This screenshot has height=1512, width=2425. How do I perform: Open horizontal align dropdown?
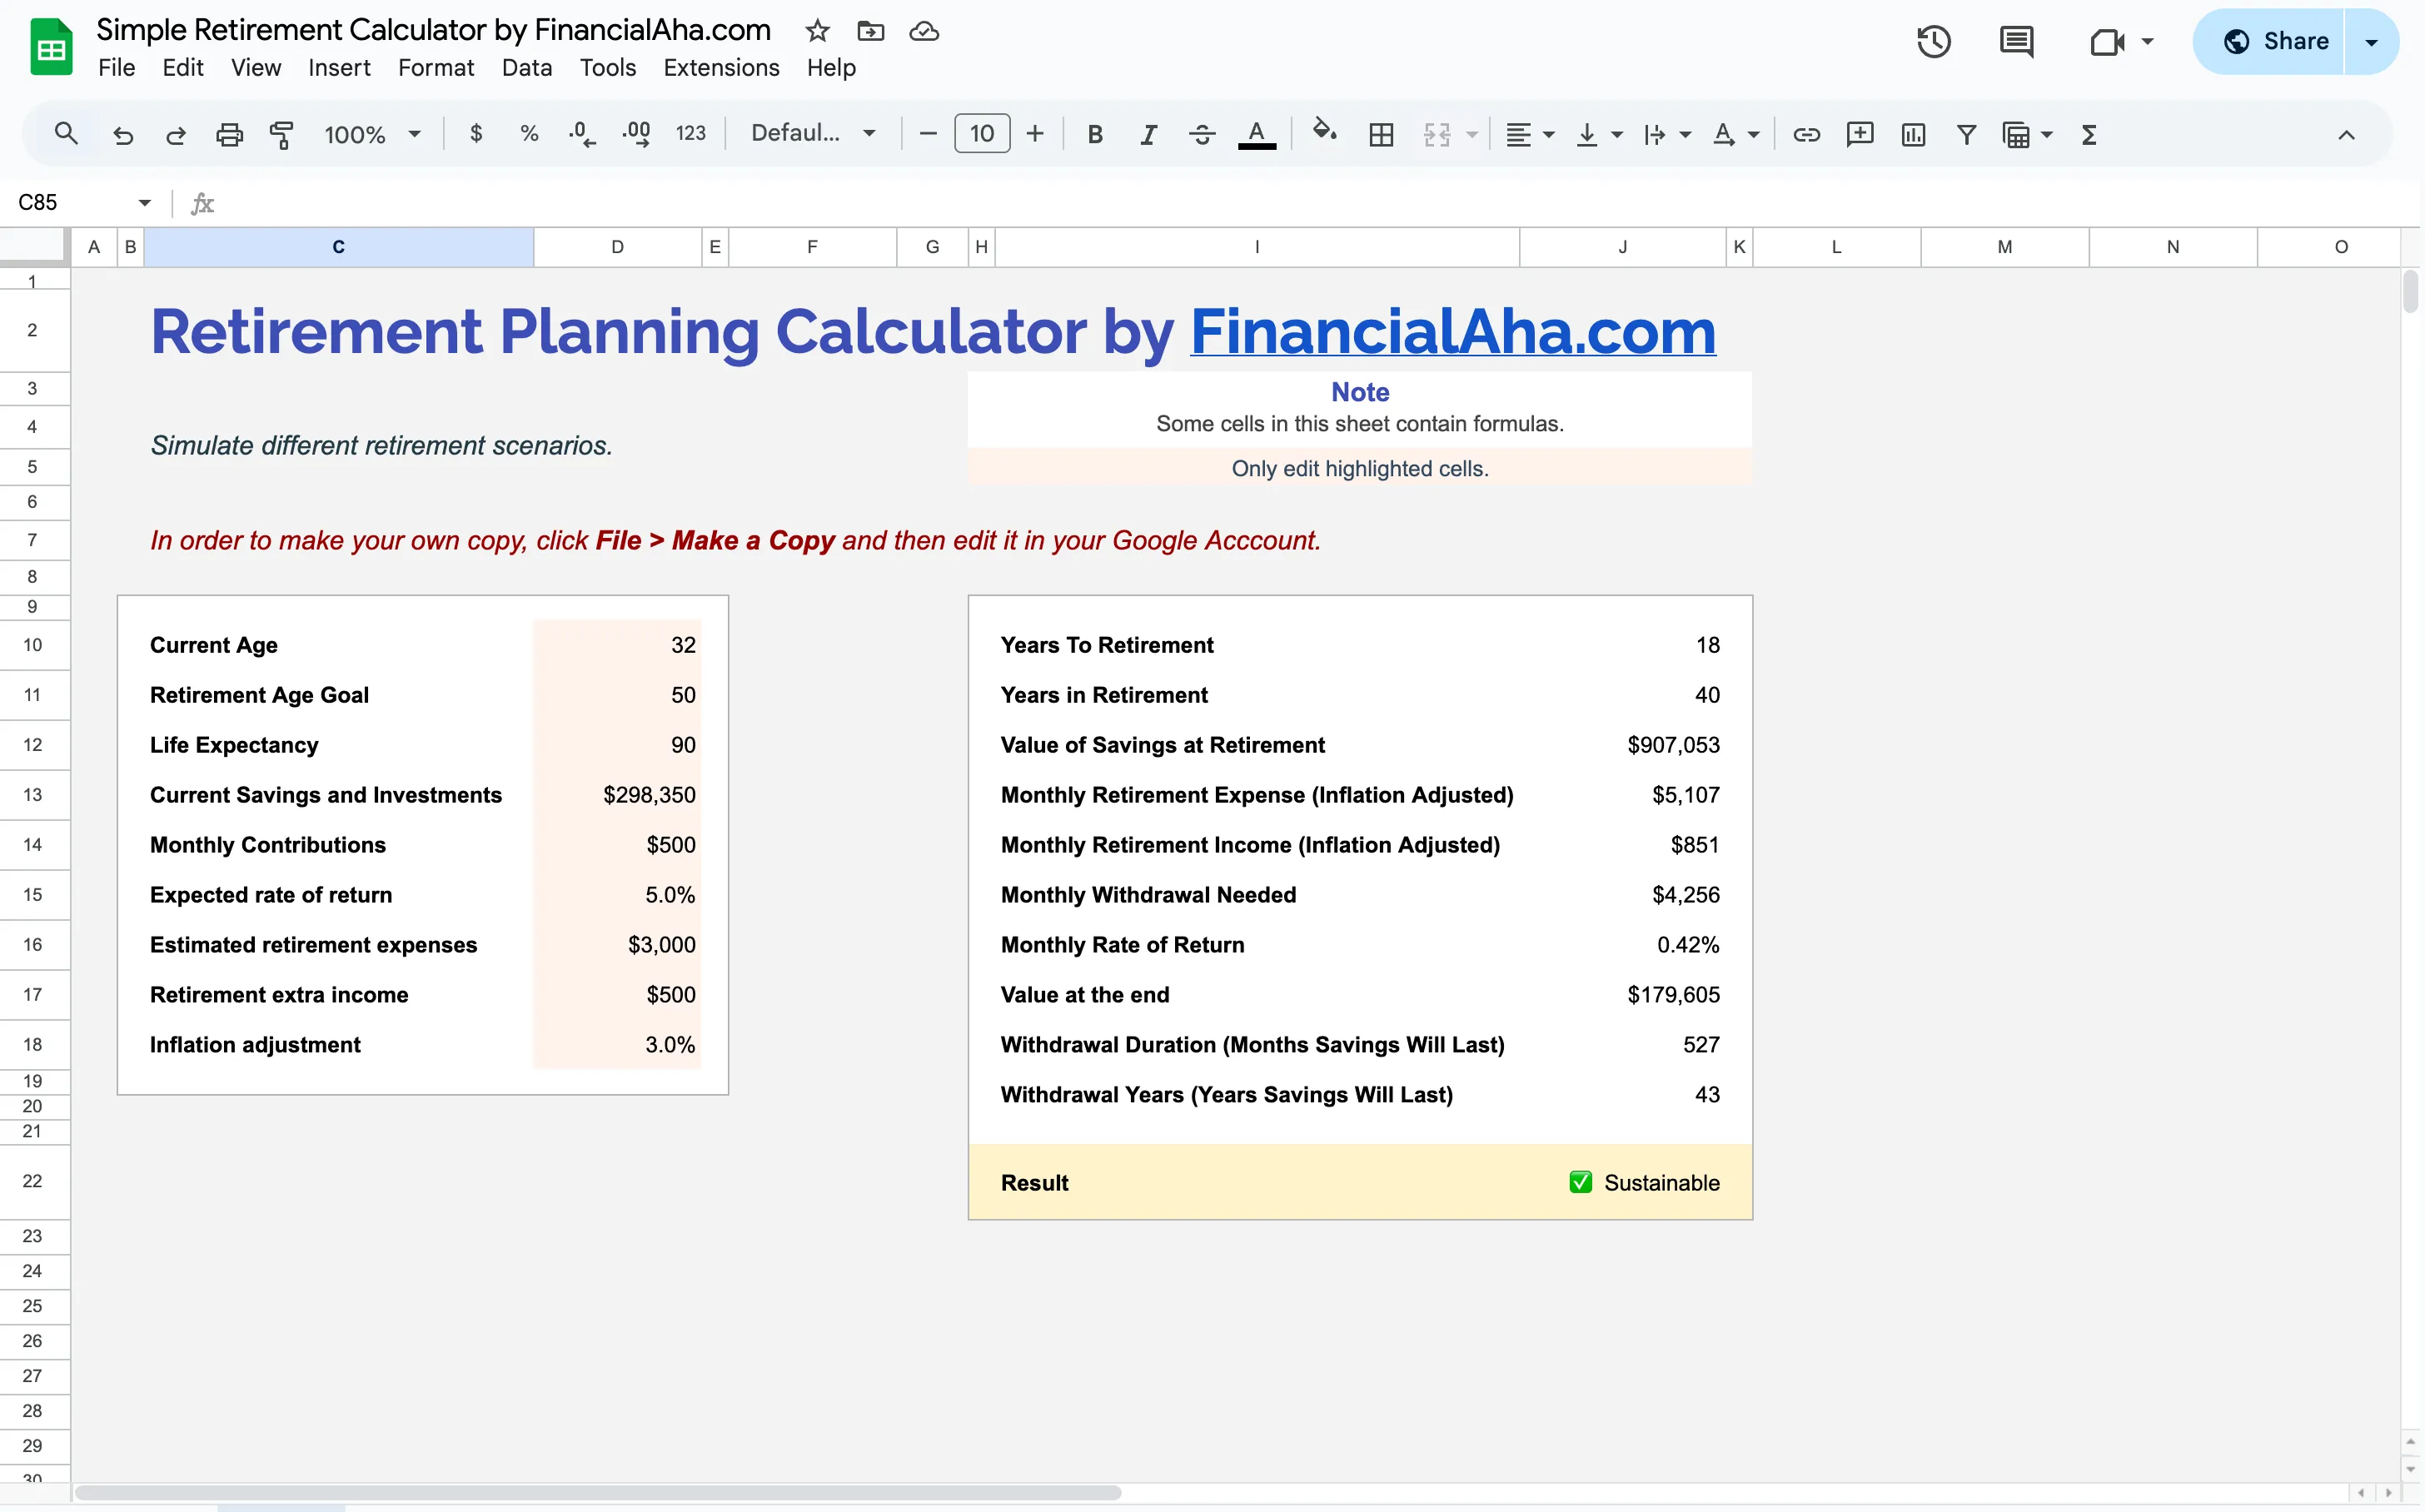click(1529, 134)
